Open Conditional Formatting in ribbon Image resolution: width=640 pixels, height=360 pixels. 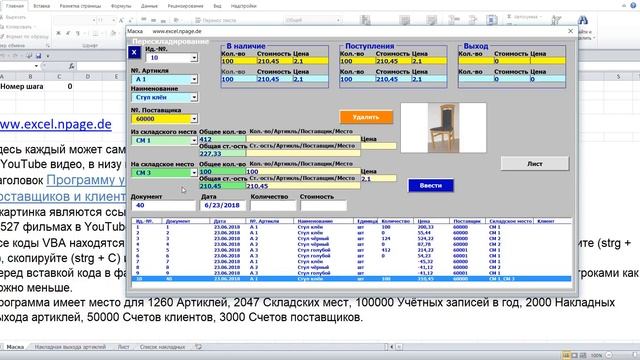[366, 20]
